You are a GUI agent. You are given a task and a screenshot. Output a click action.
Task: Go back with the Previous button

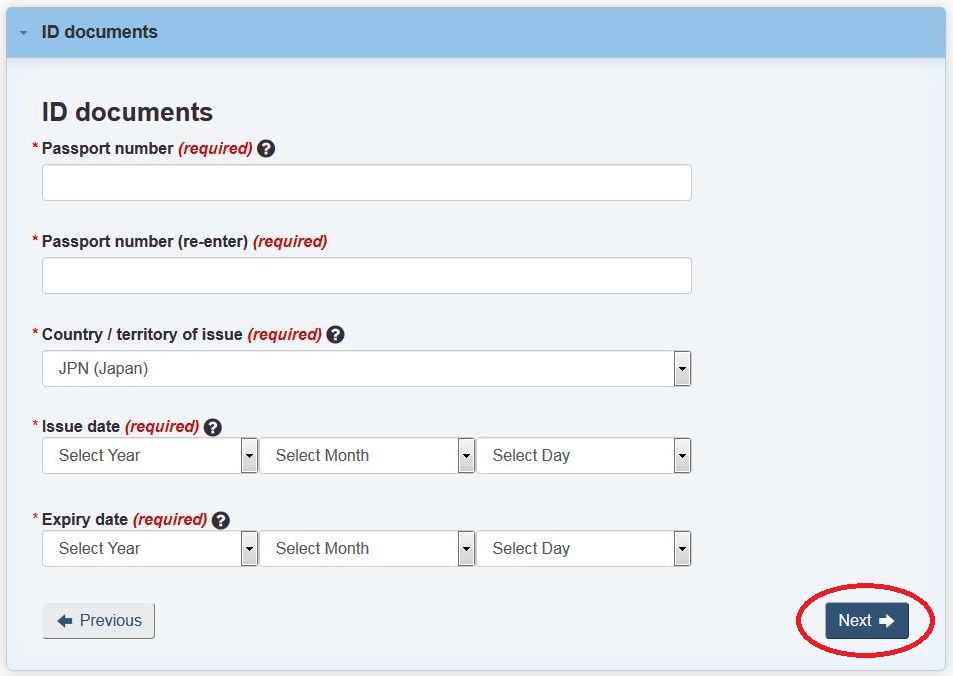pos(98,621)
